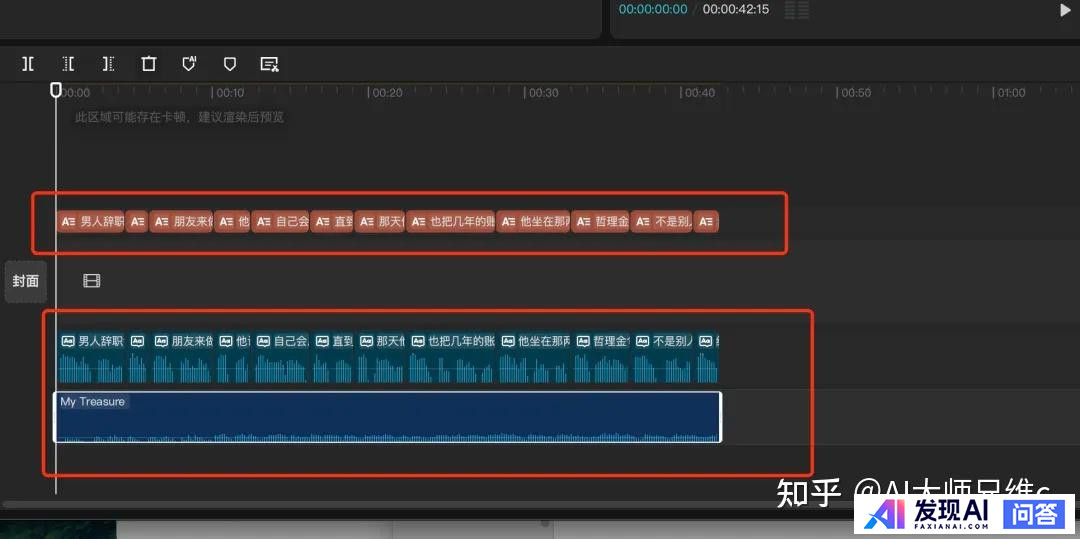Open the 封面 cover button
The width and height of the screenshot is (1080, 539).
click(26, 281)
